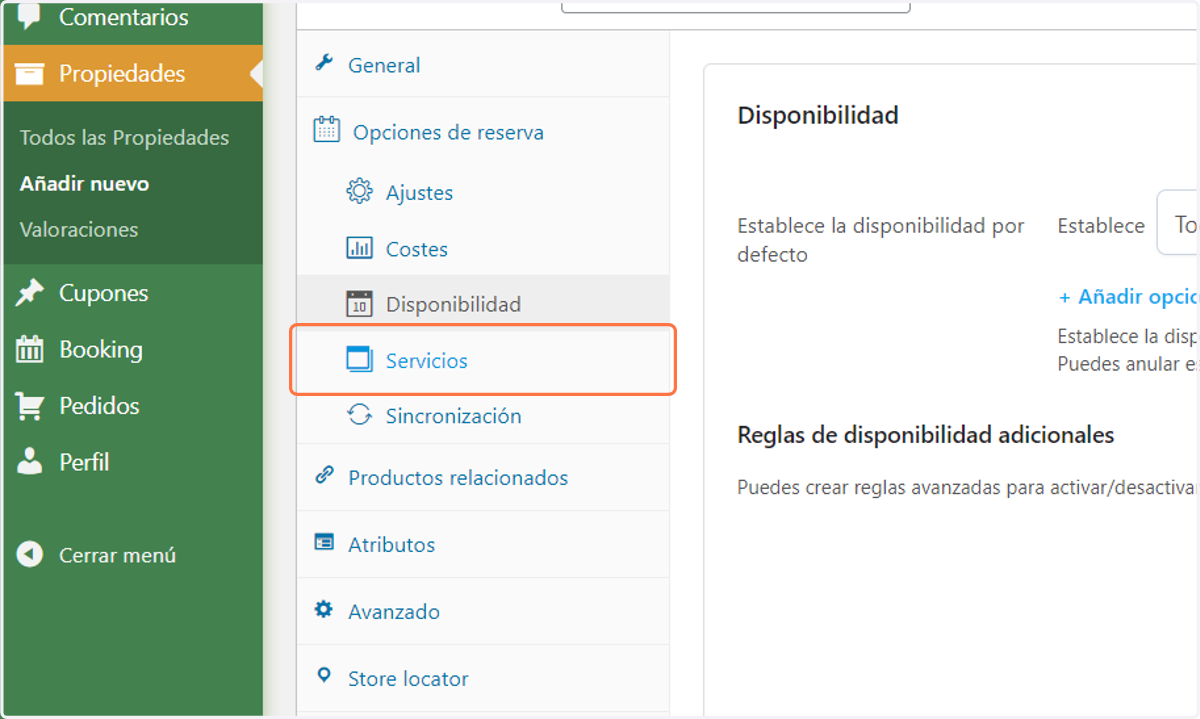Click the Comentarios speech bubble icon
The height and width of the screenshot is (719, 1200).
click(30, 16)
